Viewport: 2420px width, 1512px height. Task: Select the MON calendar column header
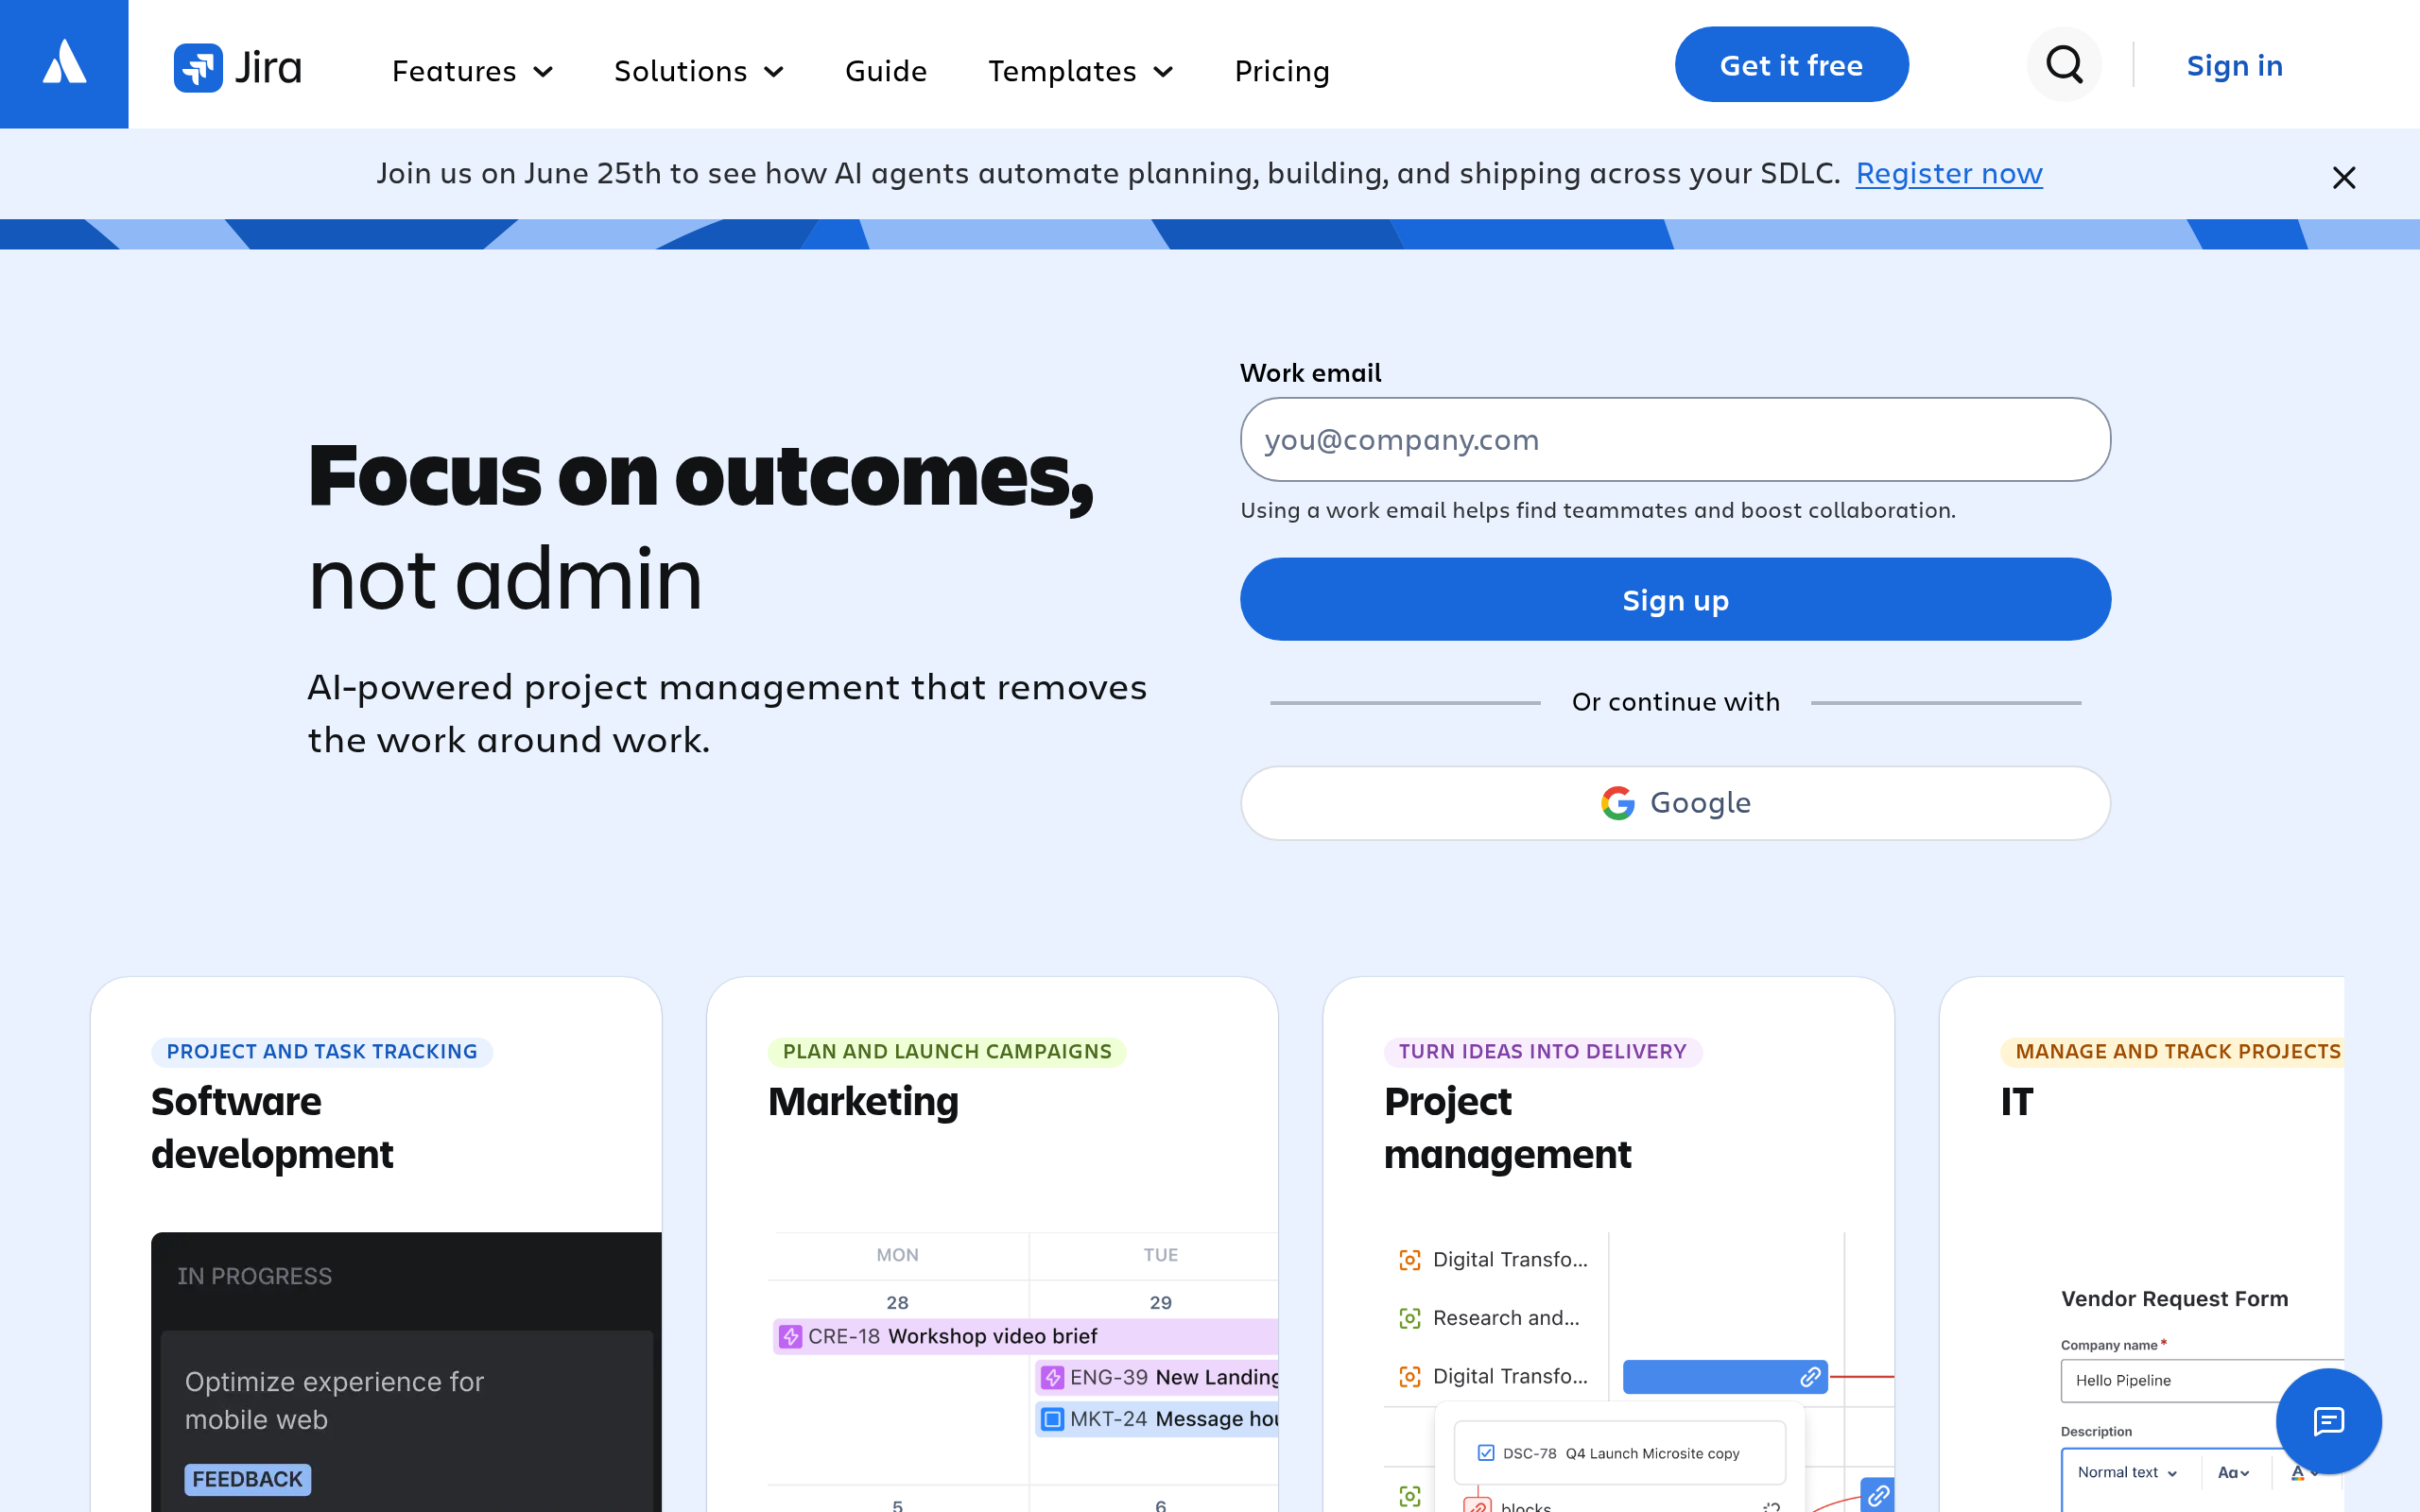(x=897, y=1255)
